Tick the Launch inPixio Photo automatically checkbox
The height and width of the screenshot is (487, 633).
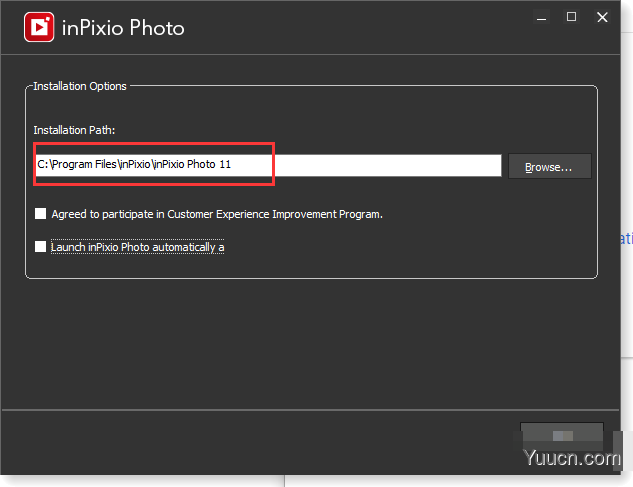point(40,246)
